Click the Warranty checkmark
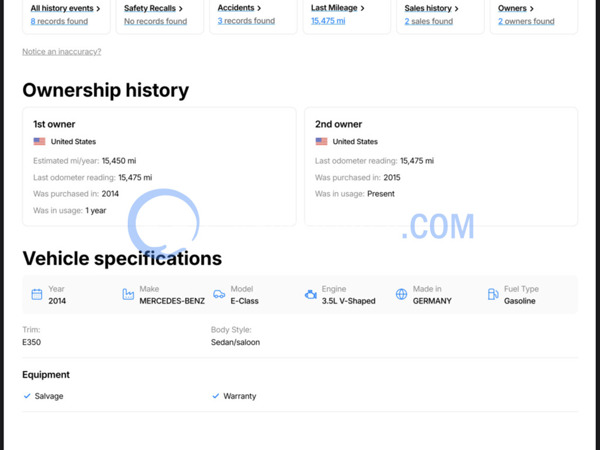600x450 pixels. tap(215, 396)
